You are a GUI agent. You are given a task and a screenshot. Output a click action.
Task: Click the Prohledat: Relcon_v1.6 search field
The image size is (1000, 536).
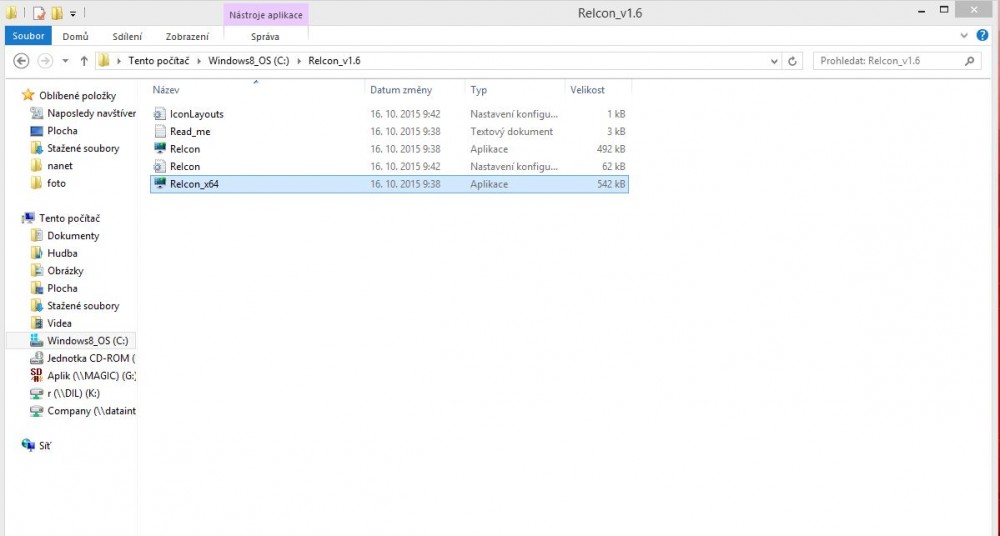885,61
